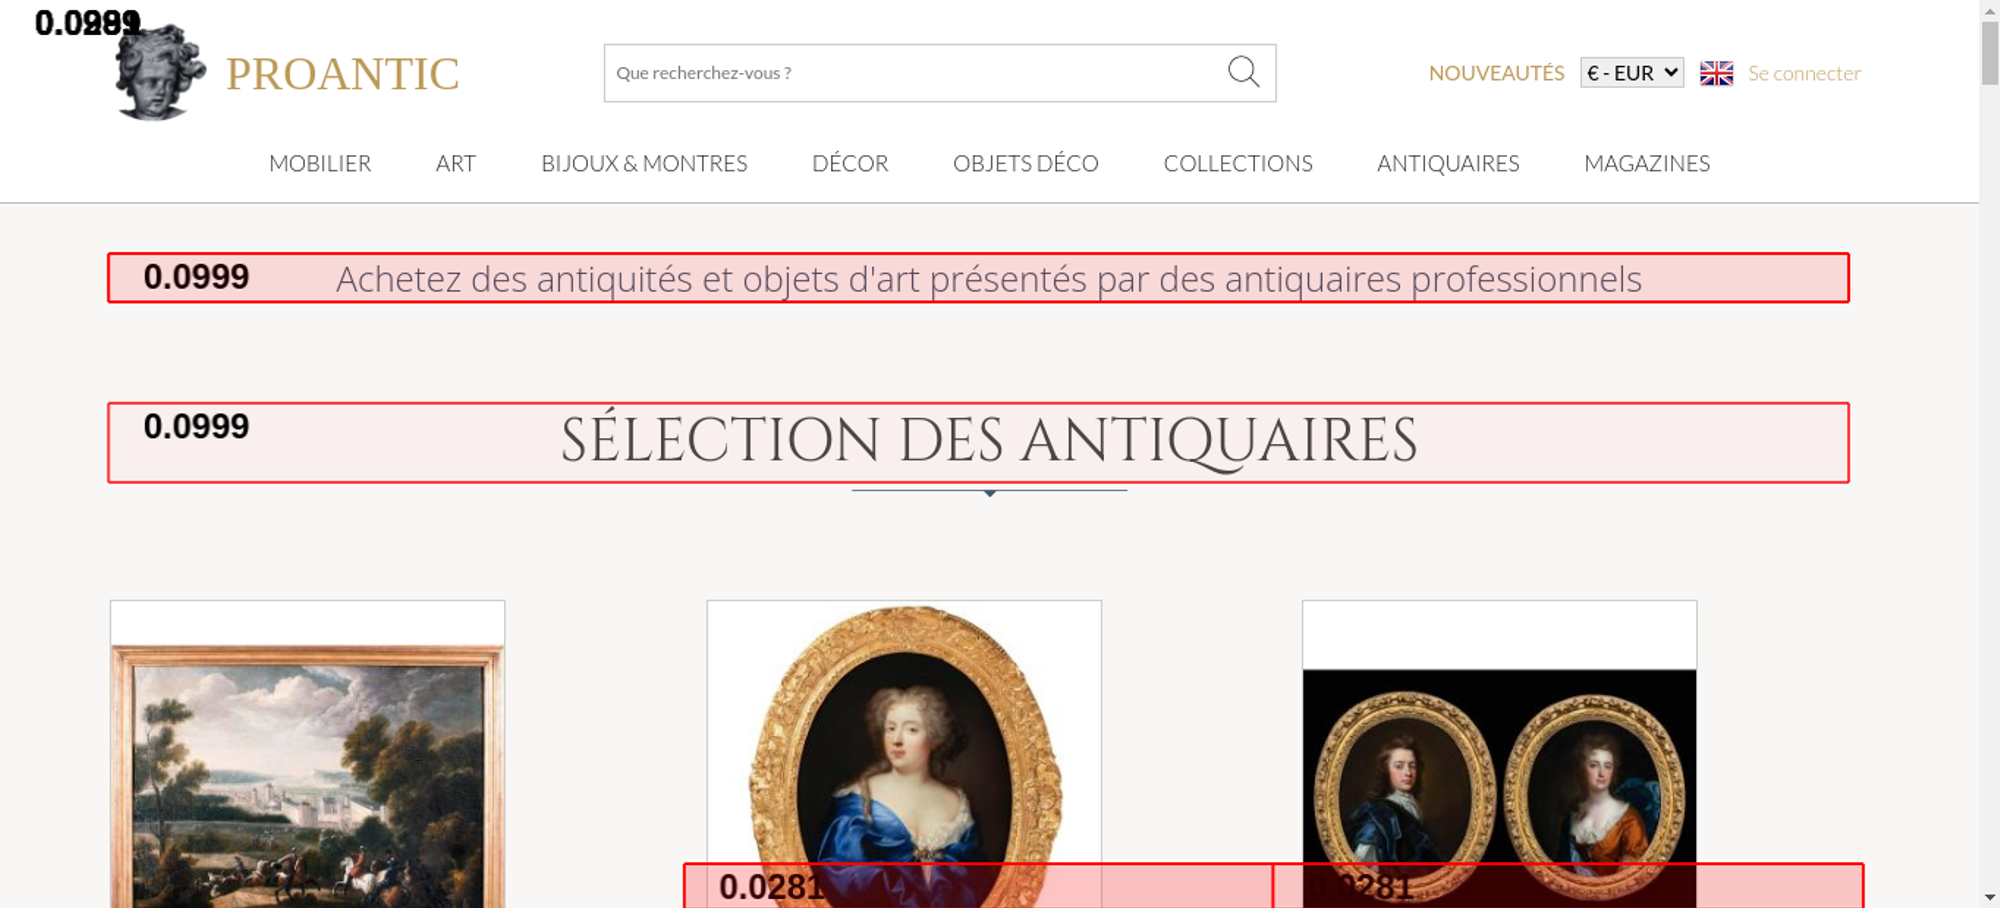
Task: Click the search field 'Que recherchez-vous ?'
Action: [x=910, y=73]
